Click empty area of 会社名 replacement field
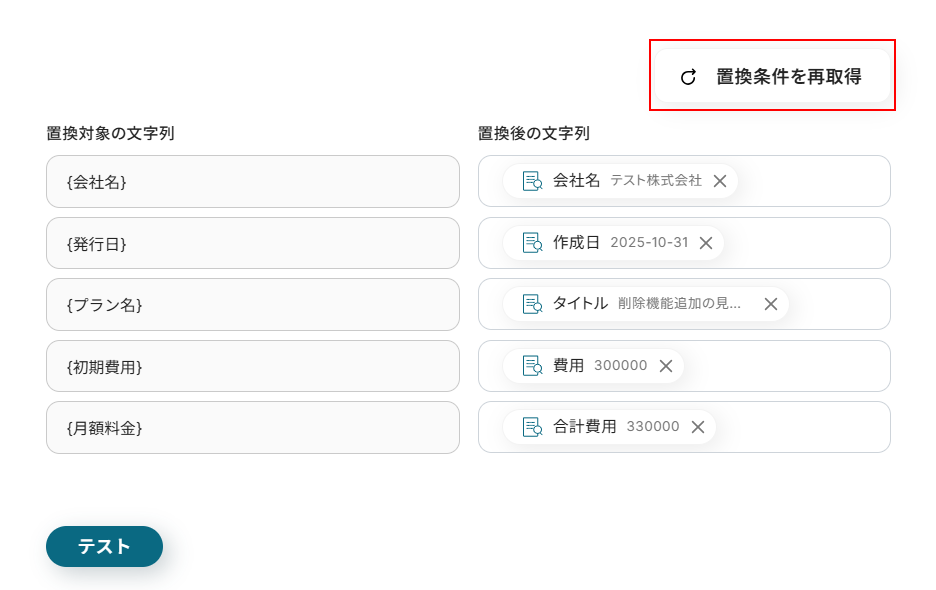 (x=815, y=181)
